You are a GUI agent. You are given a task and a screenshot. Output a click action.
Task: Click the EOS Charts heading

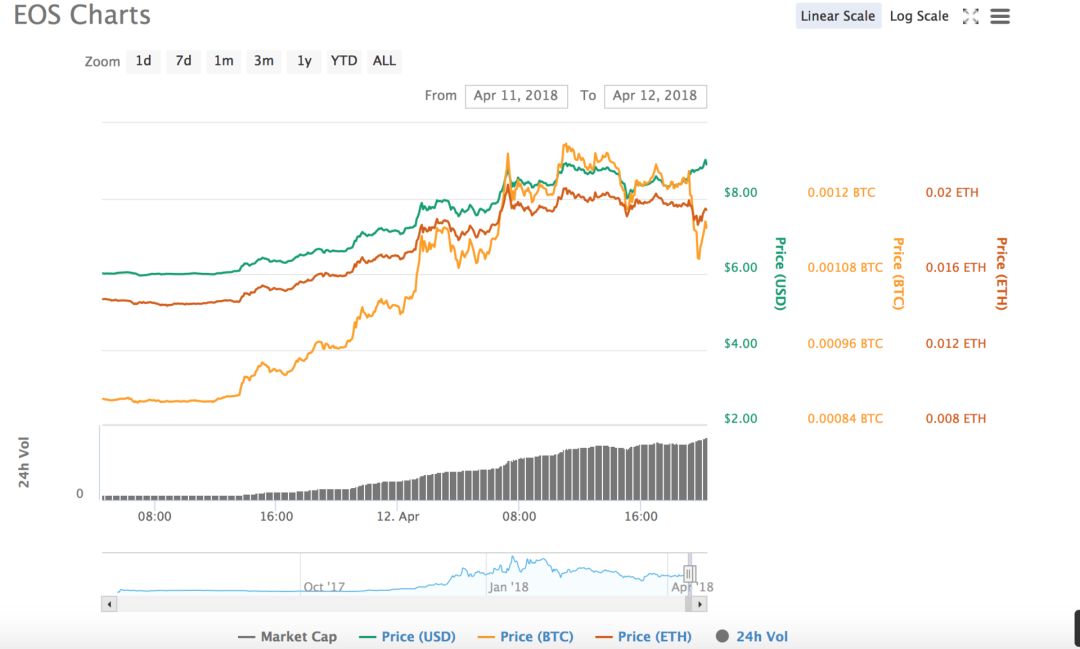point(82,15)
